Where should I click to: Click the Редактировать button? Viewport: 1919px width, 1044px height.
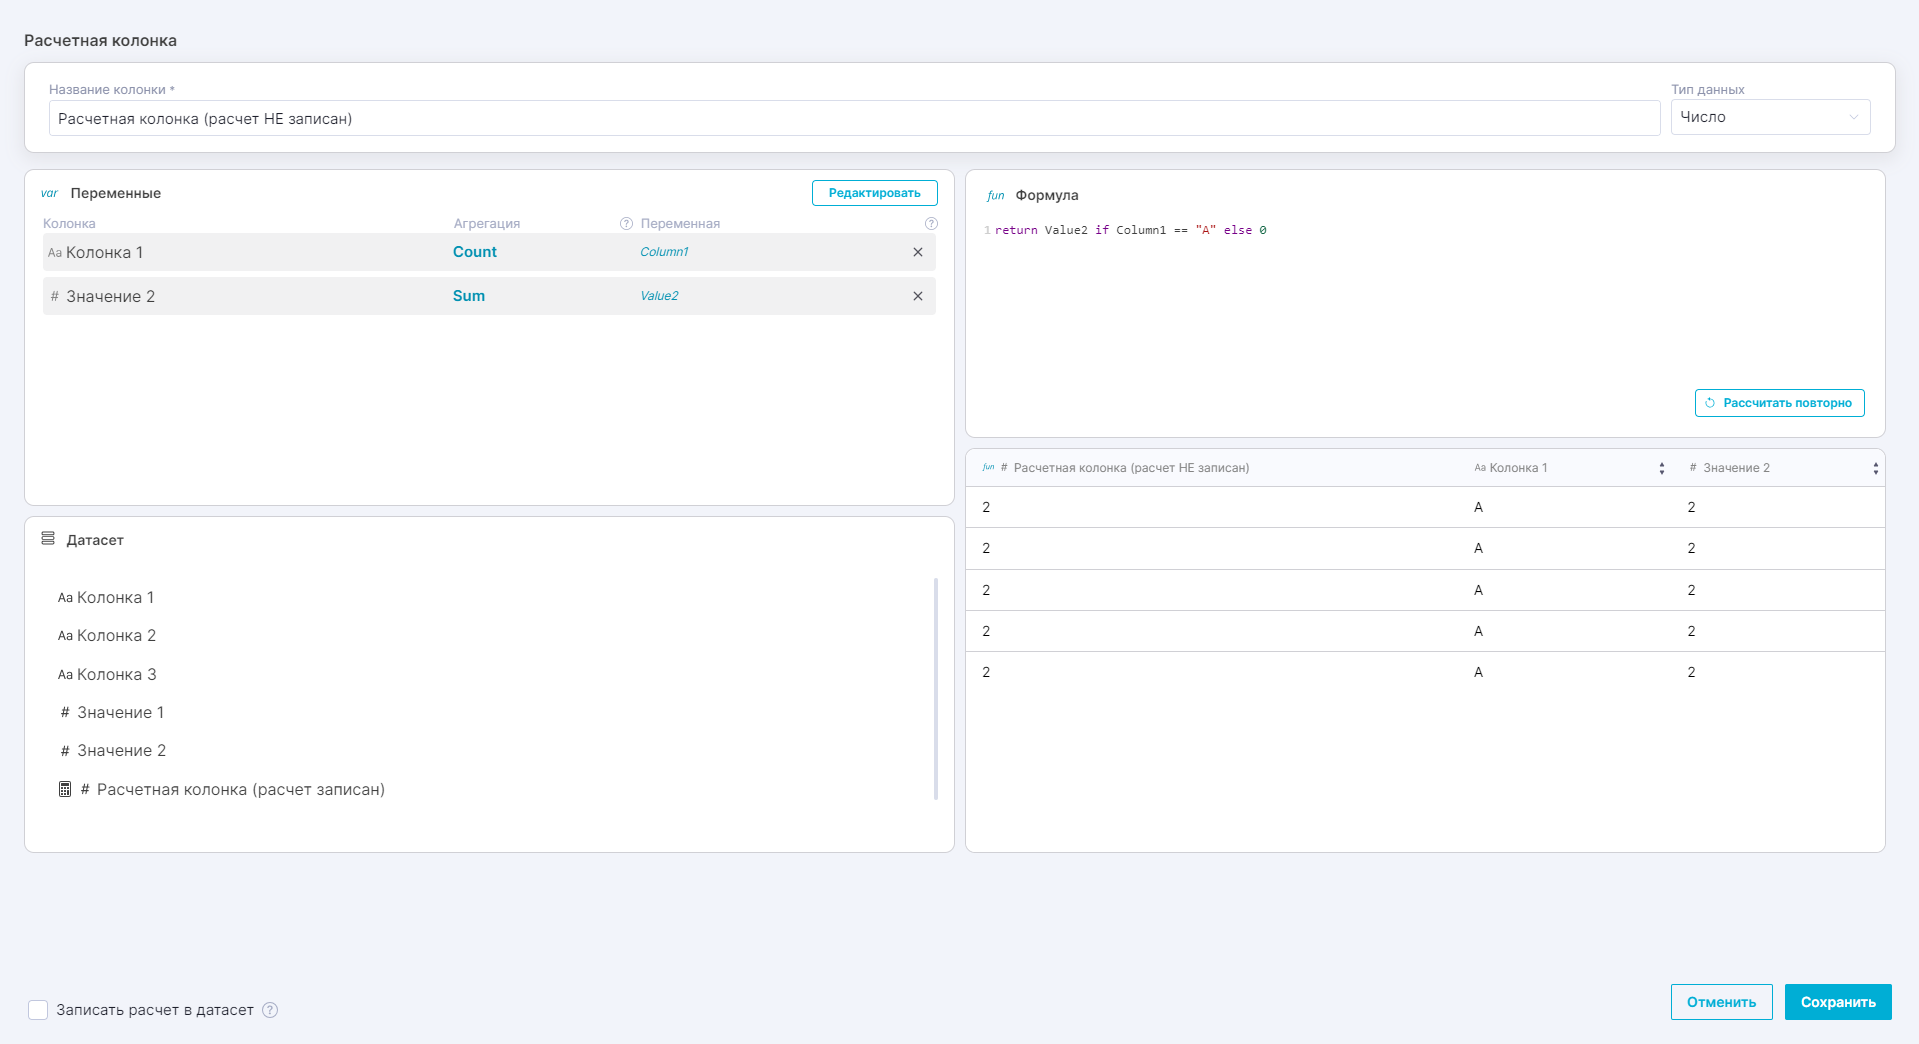(x=874, y=193)
